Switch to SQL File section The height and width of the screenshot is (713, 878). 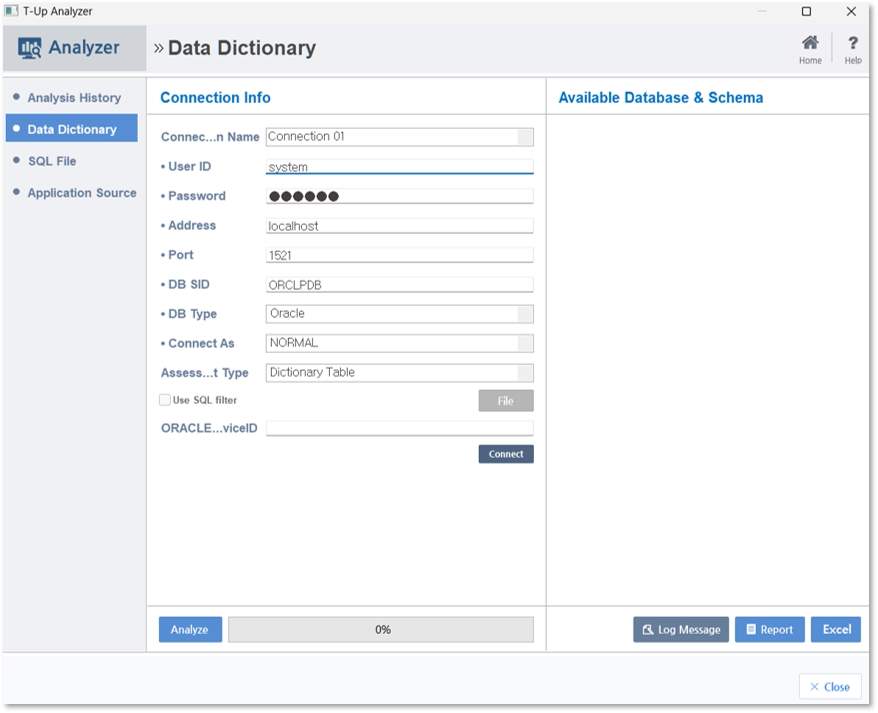(52, 161)
